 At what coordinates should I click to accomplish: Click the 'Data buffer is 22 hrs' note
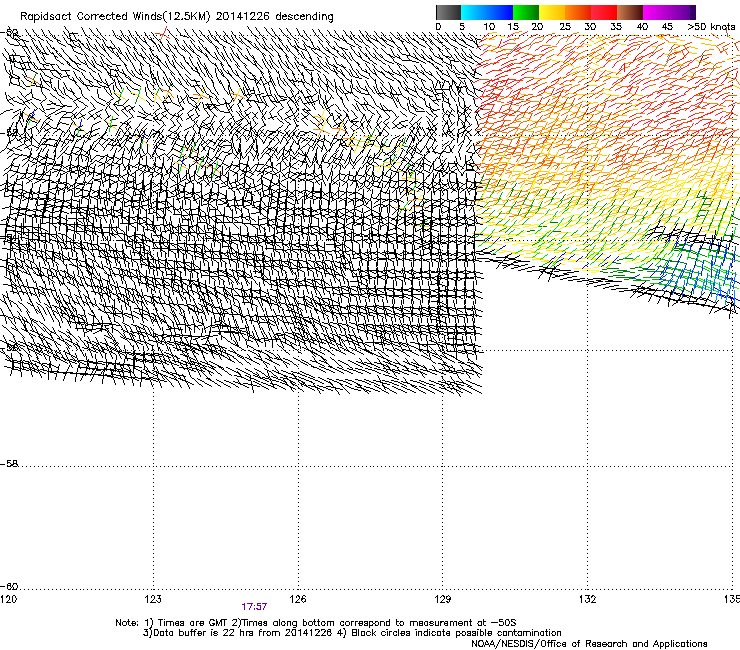click(x=238, y=633)
